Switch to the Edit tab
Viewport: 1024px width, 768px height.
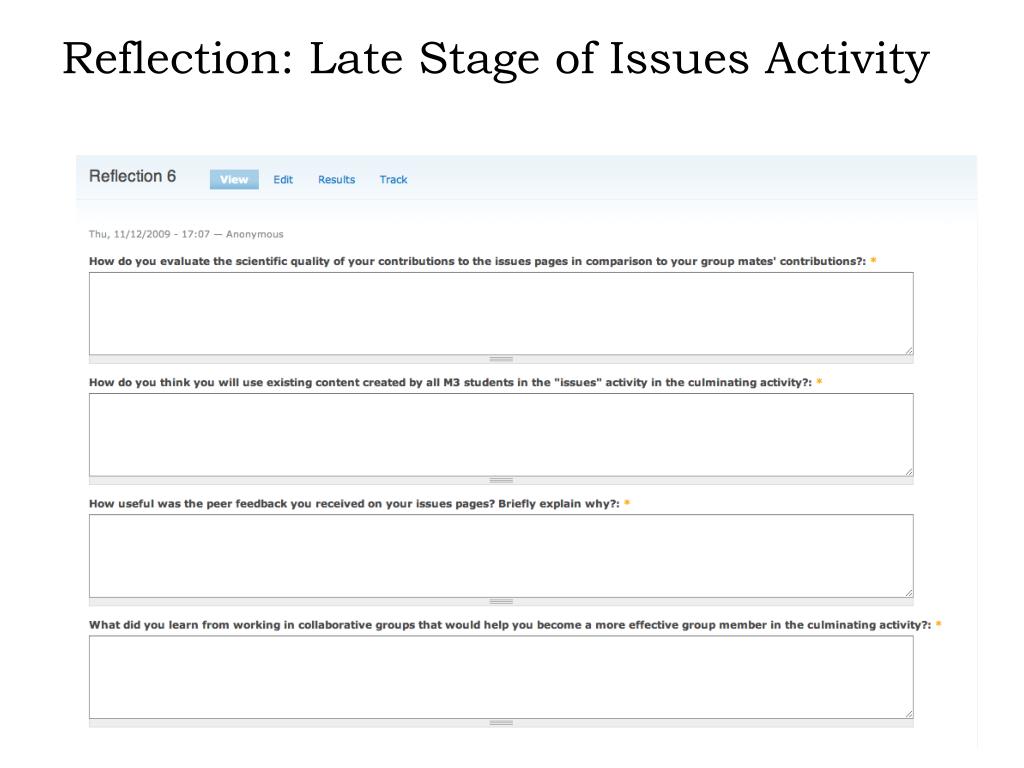pyautogui.click(x=283, y=180)
